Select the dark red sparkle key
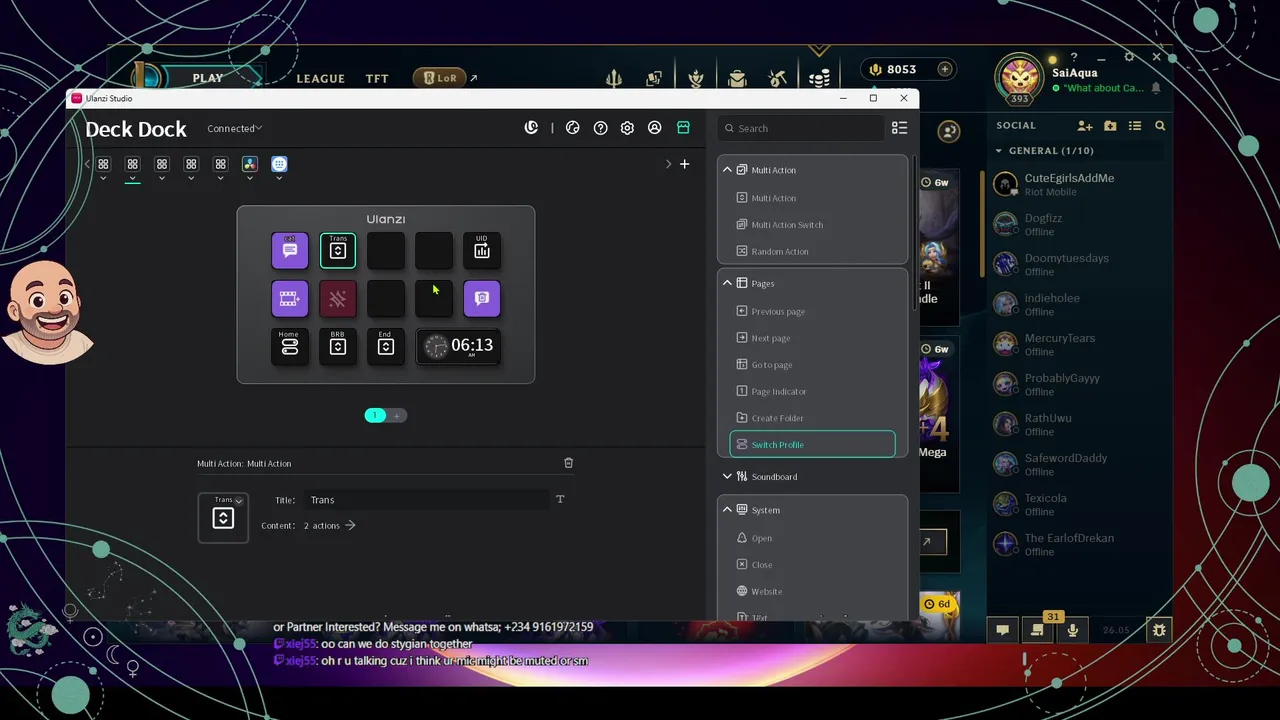Image resolution: width=1280 pixels, height=720 pixels. (x=338, y=298)
